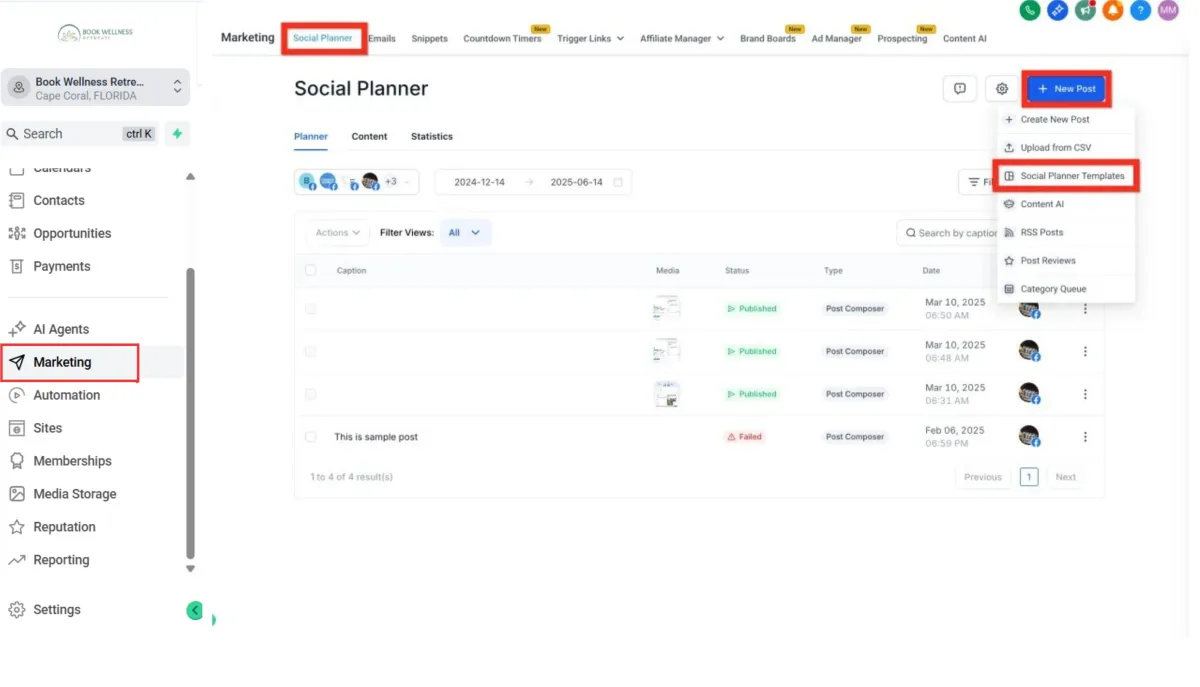Viewport: 1200px width, 687px height.
Task: Click page 1 pagination button
Action: [x=1029, y=477]
